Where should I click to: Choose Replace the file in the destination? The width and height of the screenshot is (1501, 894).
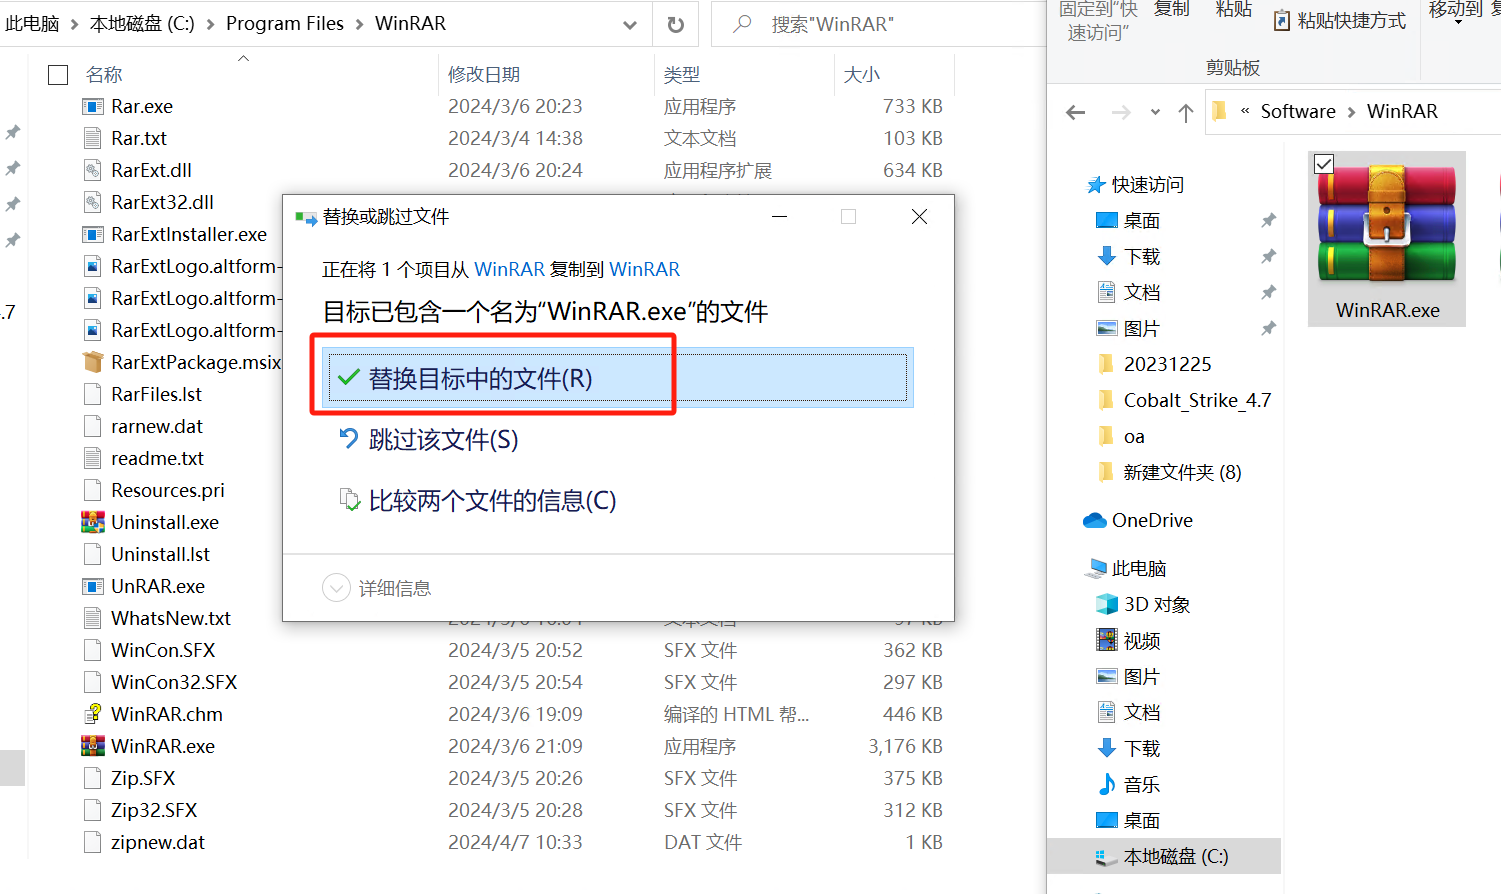point(618,378)
